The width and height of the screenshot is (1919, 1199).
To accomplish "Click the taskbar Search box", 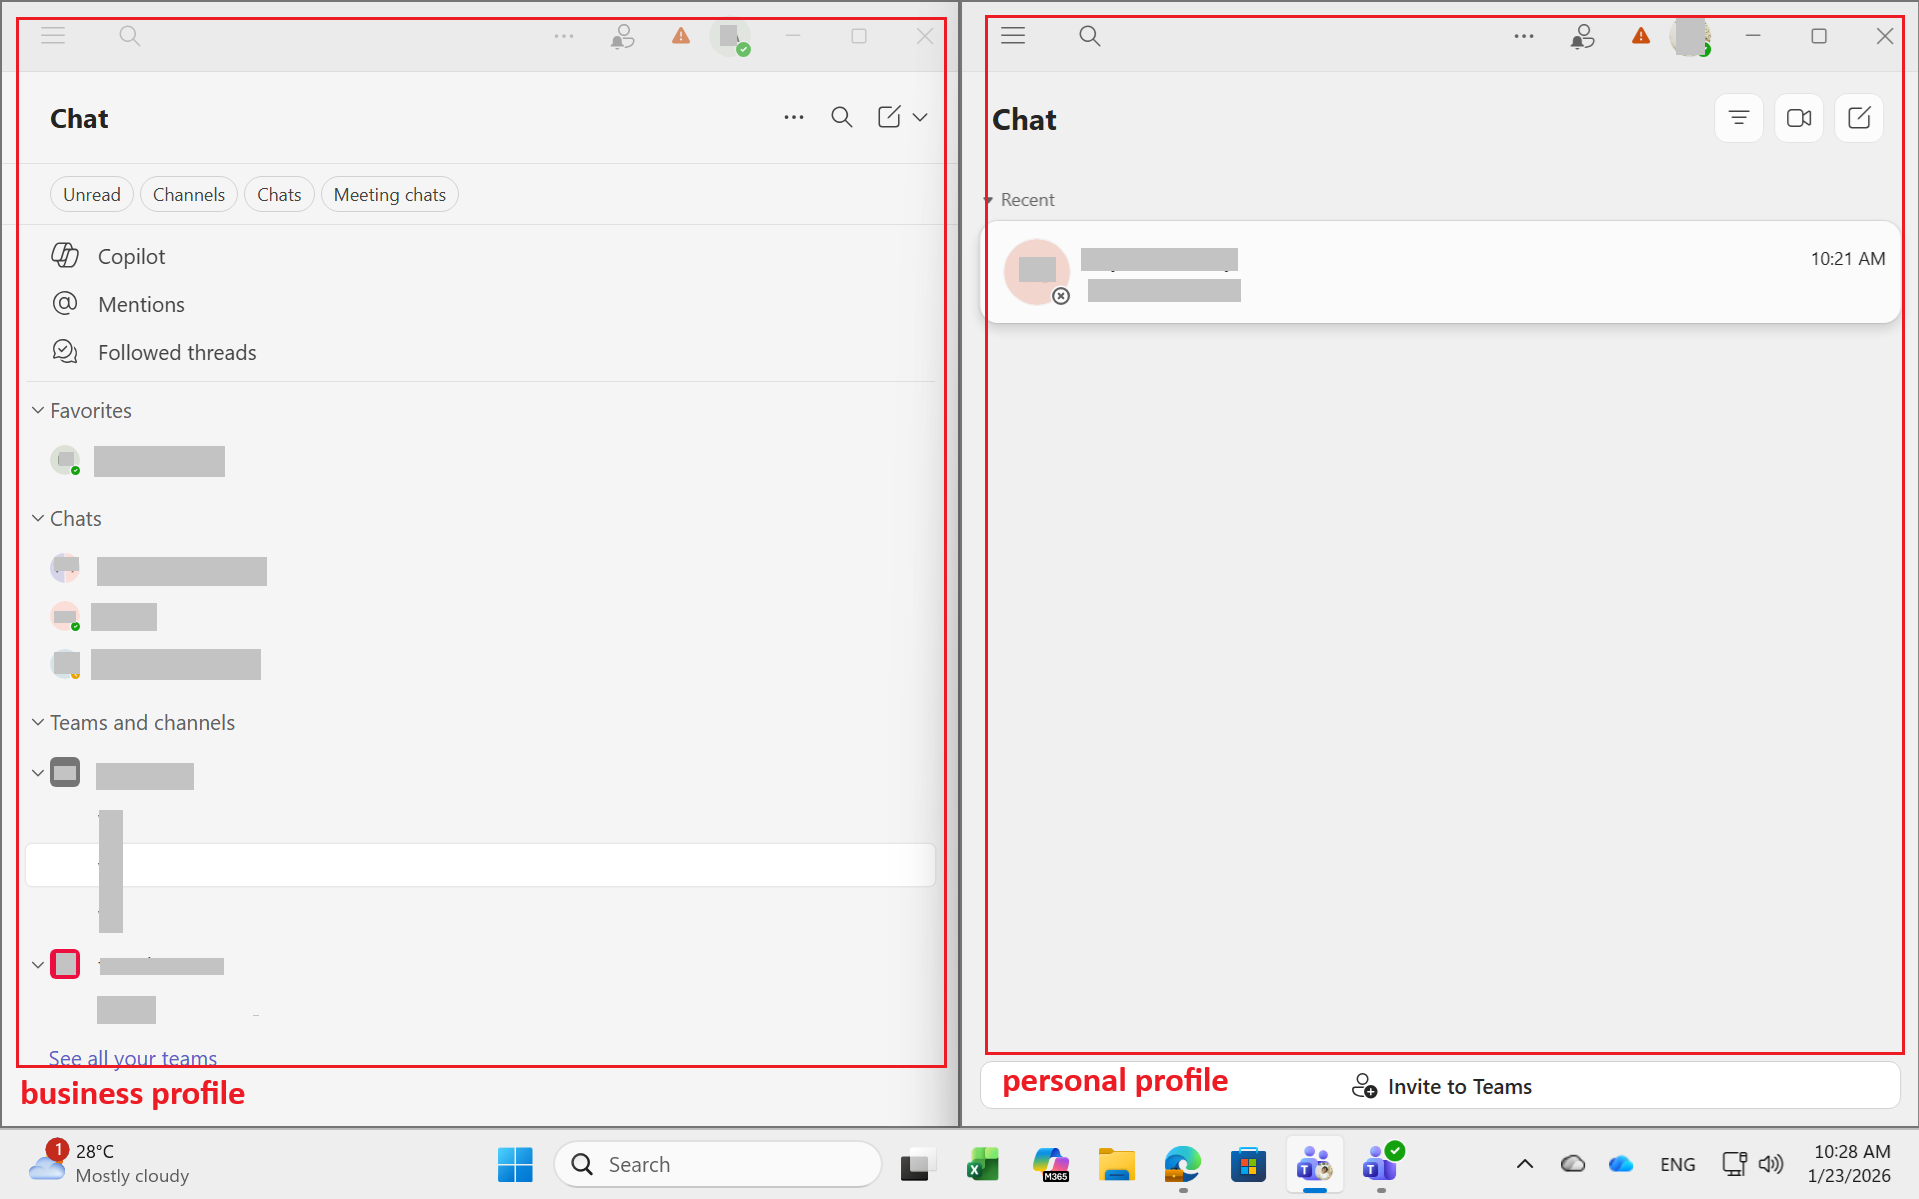I will point(717,1164).
